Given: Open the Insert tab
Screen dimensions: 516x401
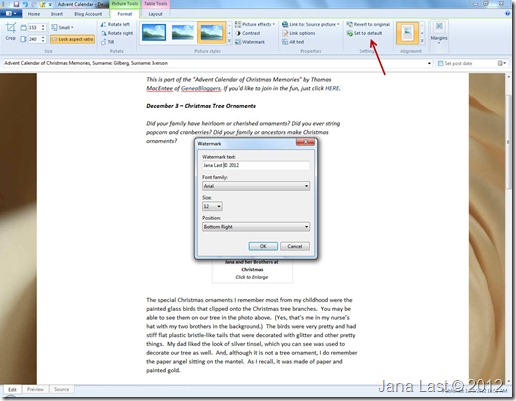Looking at the screenshot, I should pyautogui.click(x=57, y=14).
